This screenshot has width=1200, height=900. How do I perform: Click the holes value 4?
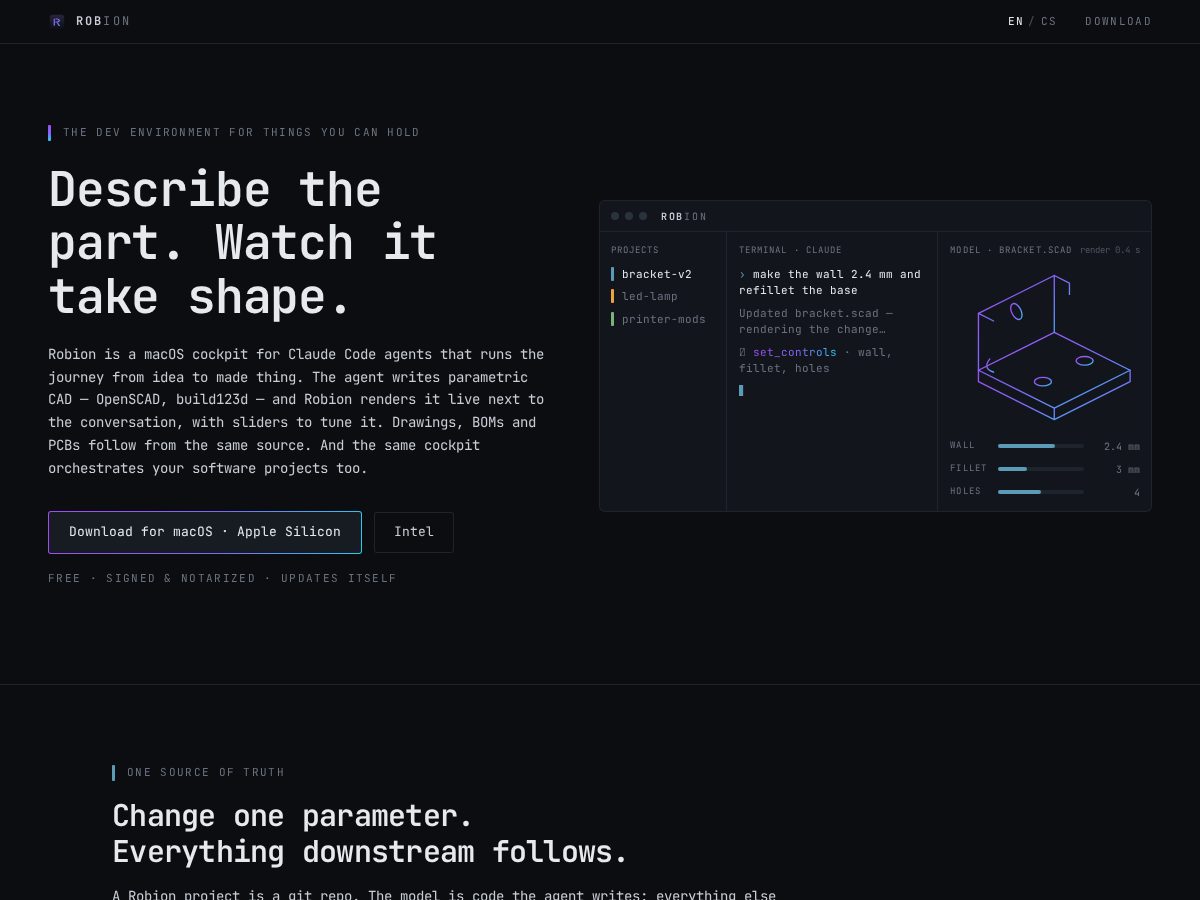1137,492
